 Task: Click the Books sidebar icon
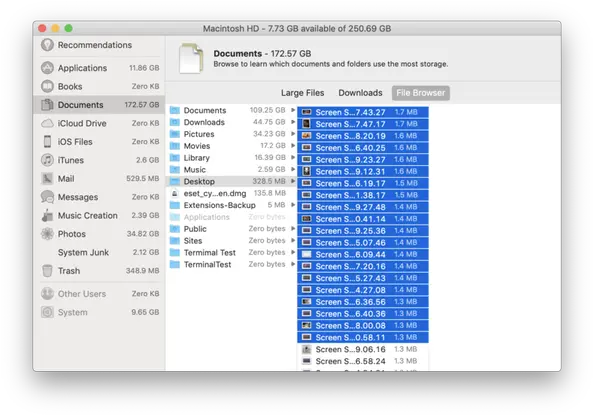click(x=47, y=87)
